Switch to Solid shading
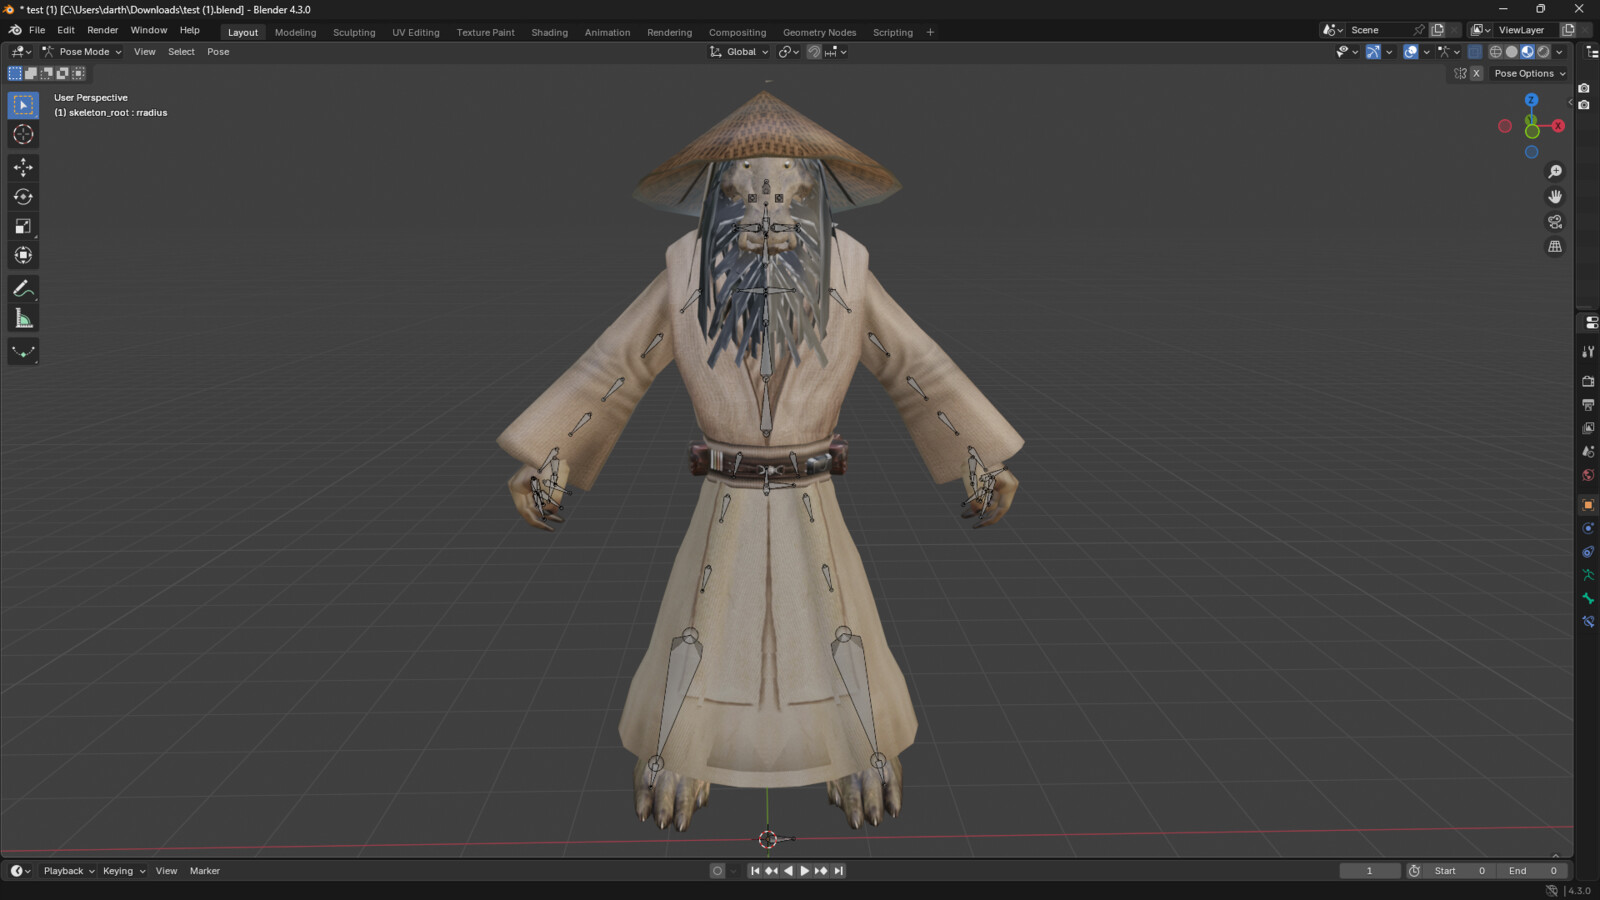Viewport: 1600px width, 900px height. (1512, 52)
